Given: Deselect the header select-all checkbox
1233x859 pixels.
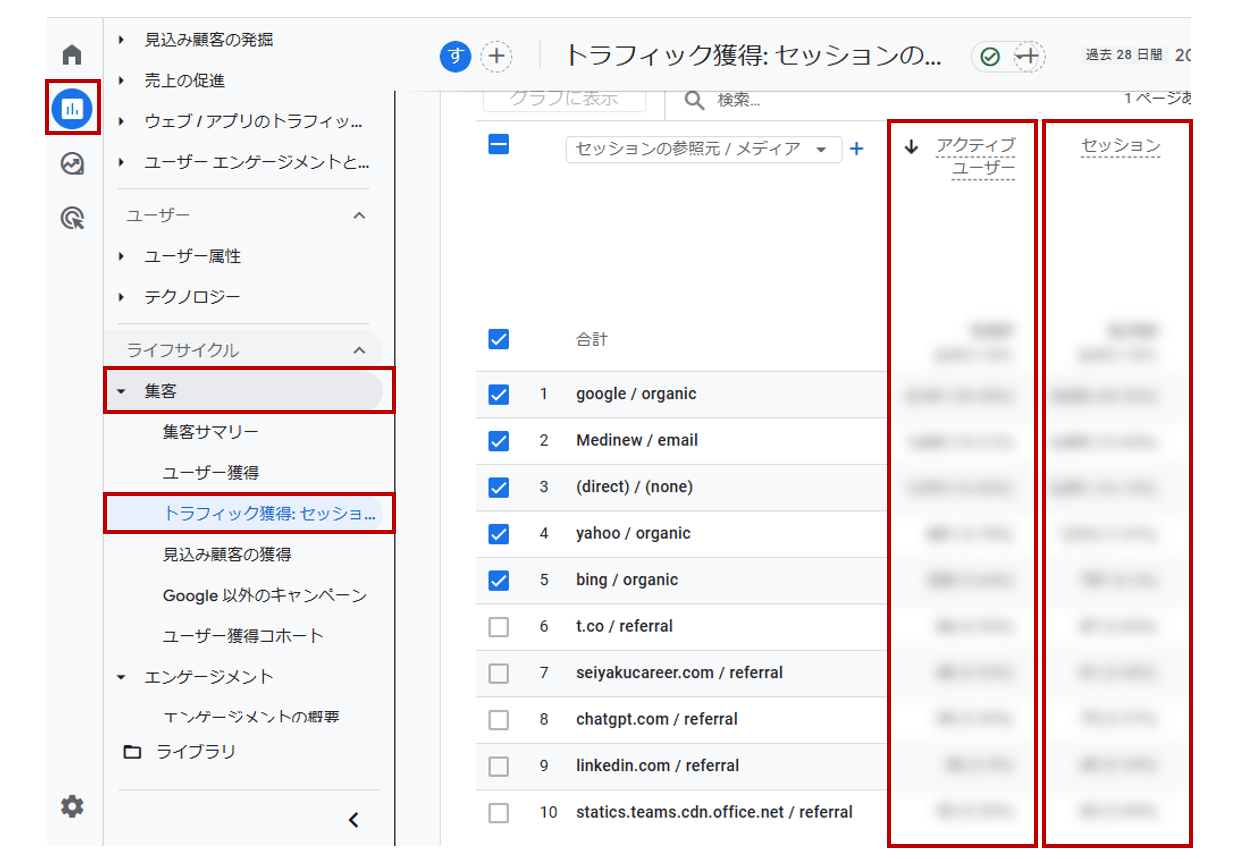Looking at the screenshot, I should (499, 144).
